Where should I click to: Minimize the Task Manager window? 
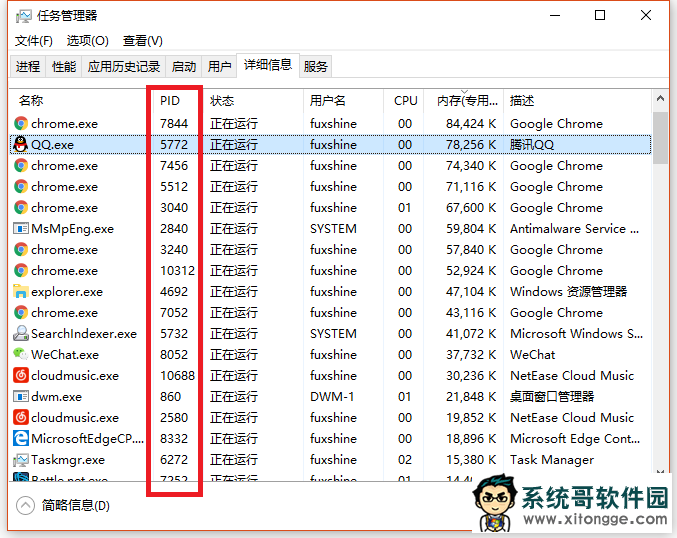555,16
